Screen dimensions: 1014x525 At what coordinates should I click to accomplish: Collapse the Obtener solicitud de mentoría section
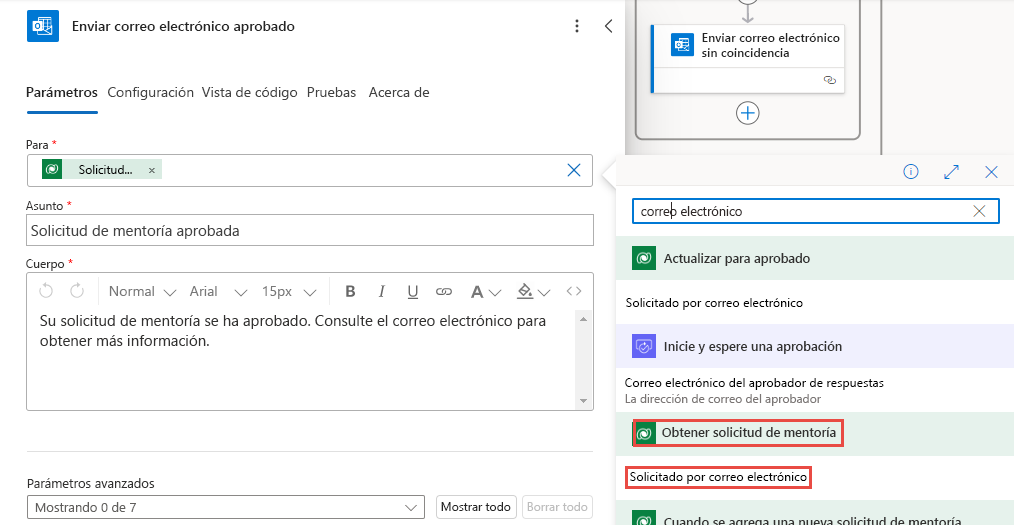815,433
